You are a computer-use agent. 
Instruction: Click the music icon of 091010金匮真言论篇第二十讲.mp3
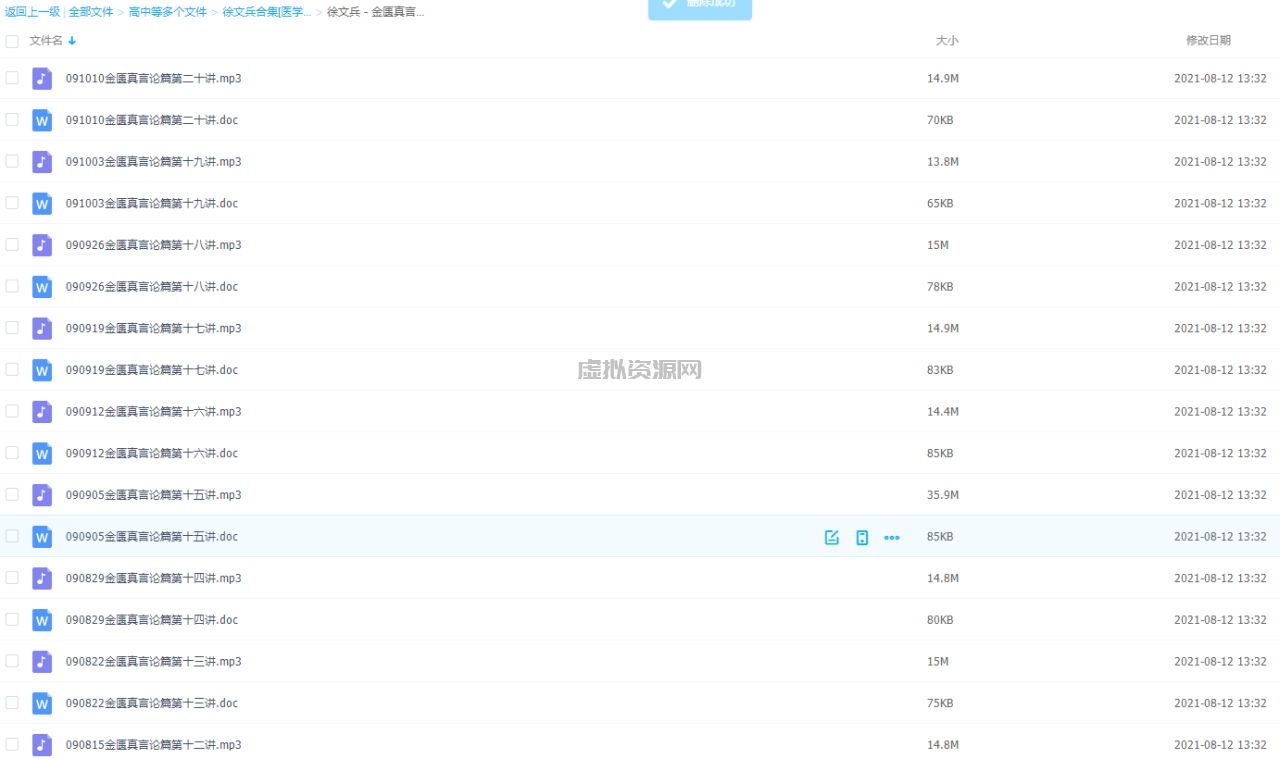[x=42, y=78]
